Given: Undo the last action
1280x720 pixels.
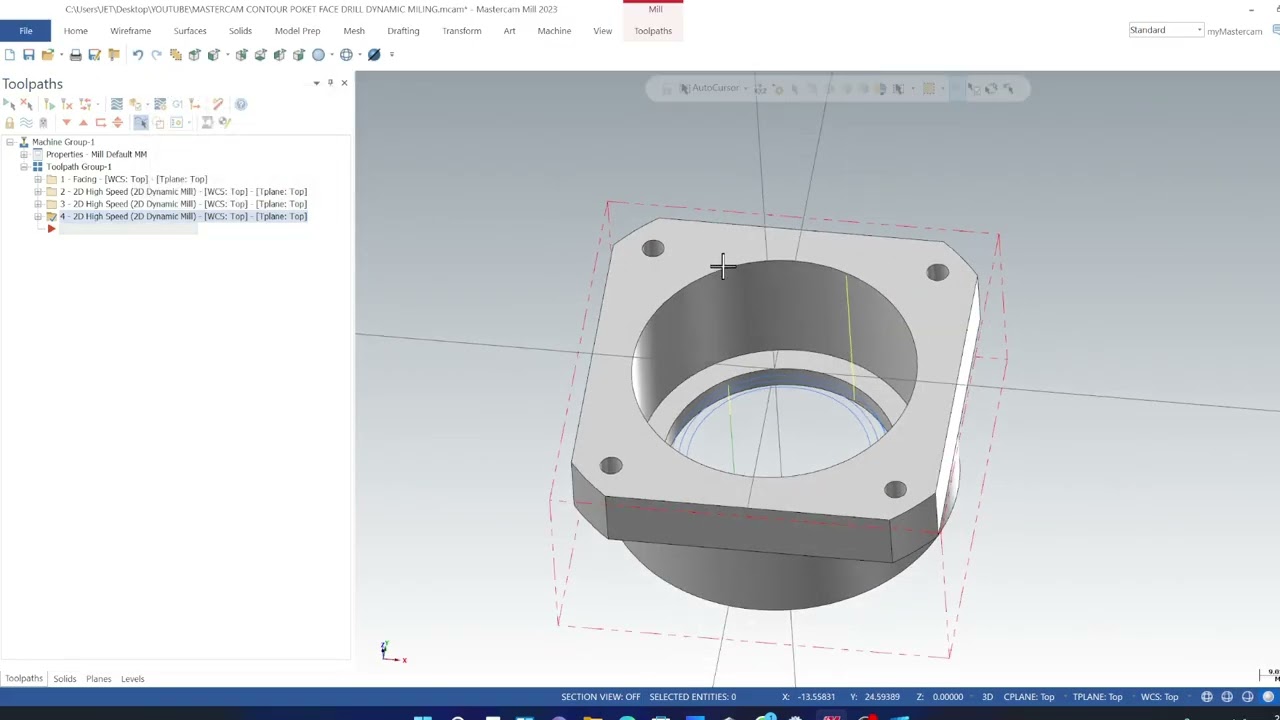Looking at the screenshot, I should point(137,55).
